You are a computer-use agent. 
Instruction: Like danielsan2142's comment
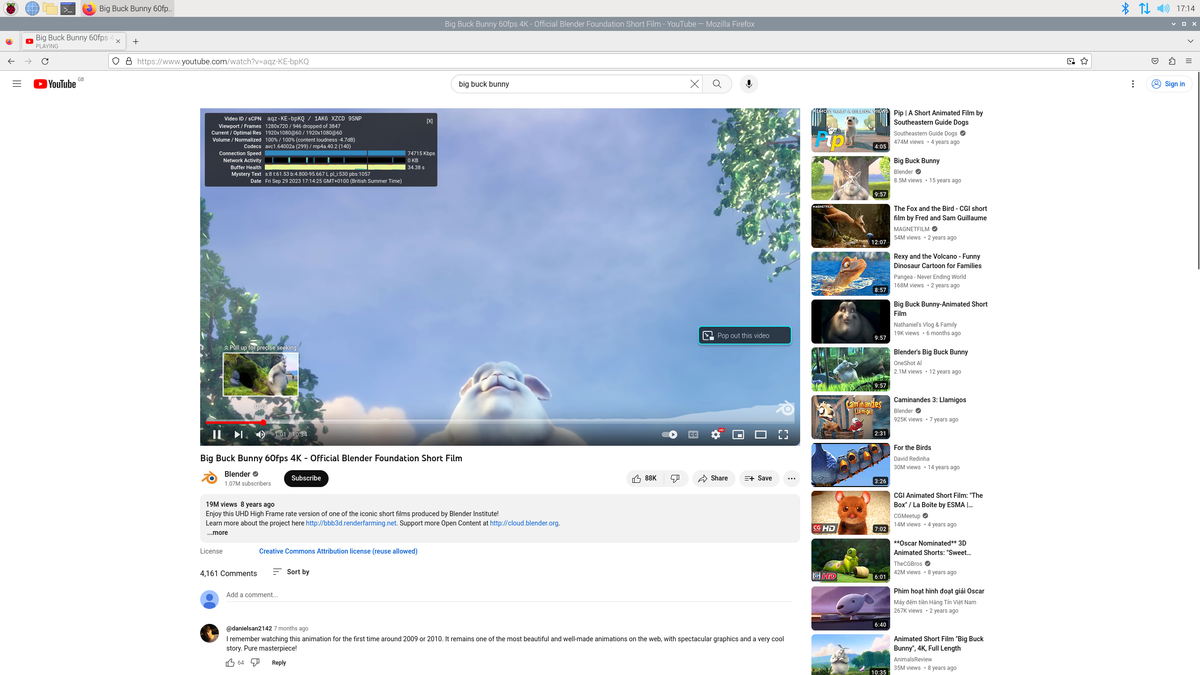click(230, 662)
